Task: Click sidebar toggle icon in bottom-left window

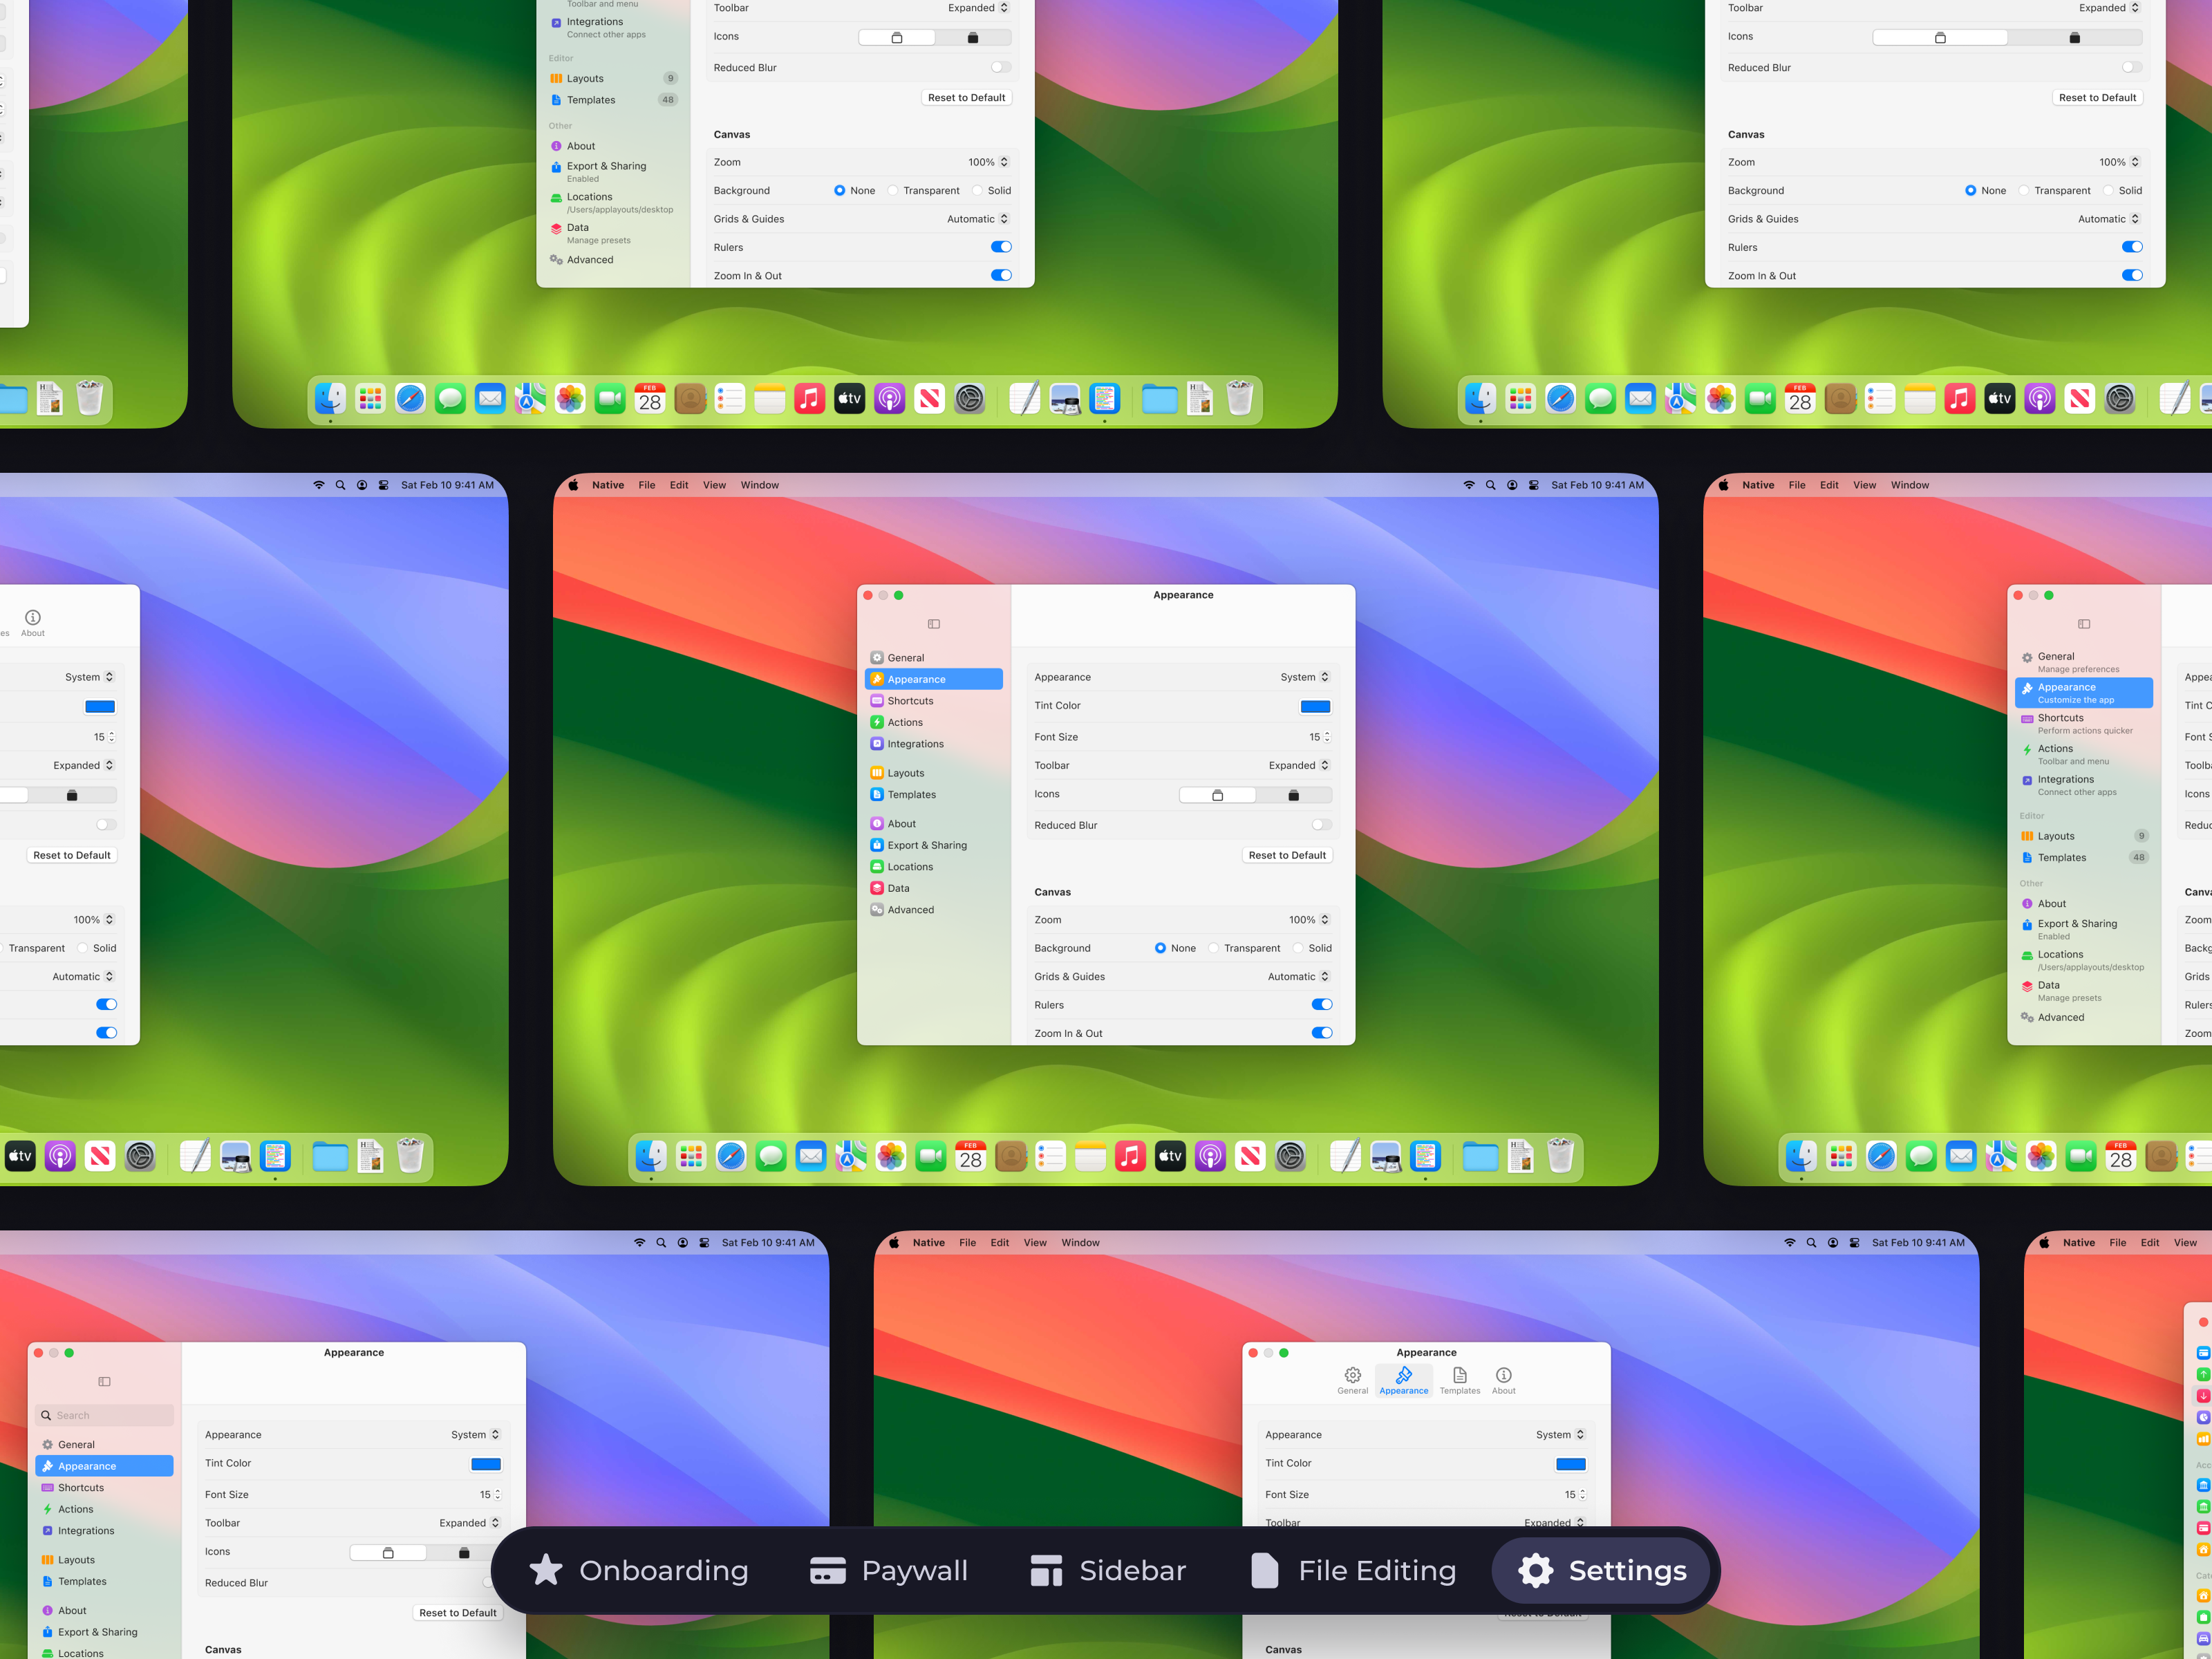Action: (104, 1381)
